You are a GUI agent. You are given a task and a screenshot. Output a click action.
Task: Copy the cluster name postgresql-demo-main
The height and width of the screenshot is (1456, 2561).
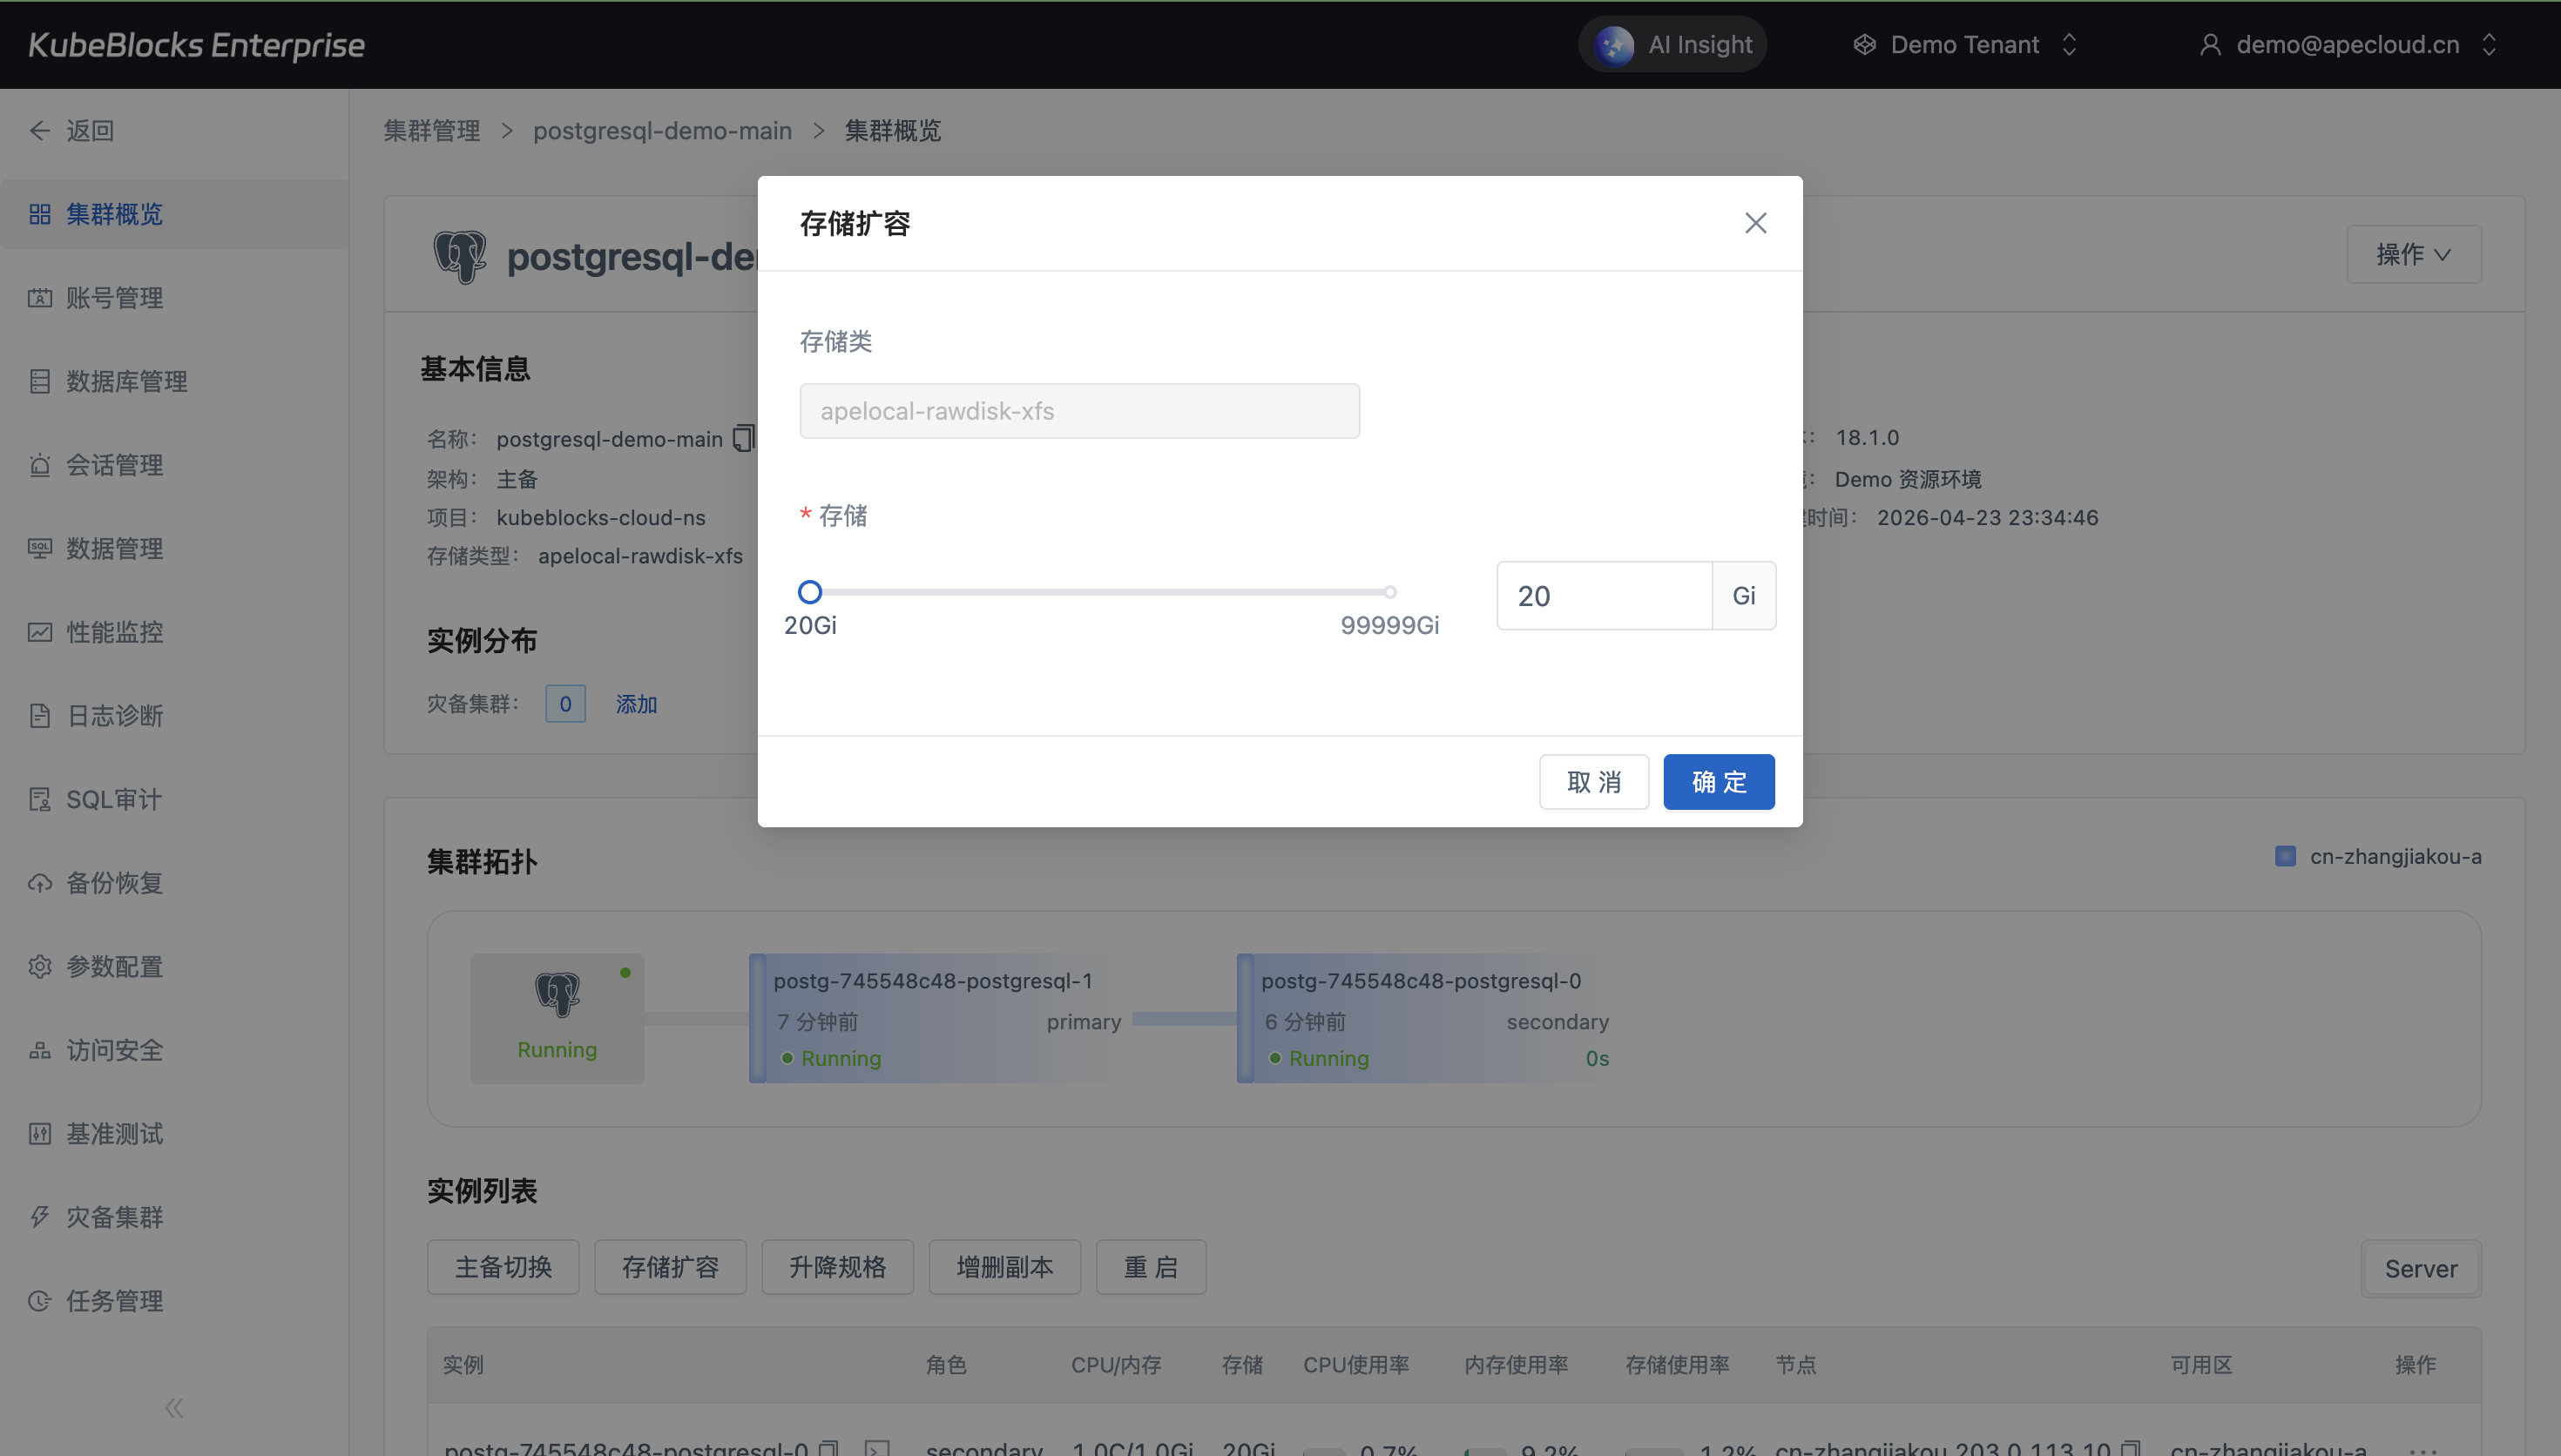pos(743,439)
